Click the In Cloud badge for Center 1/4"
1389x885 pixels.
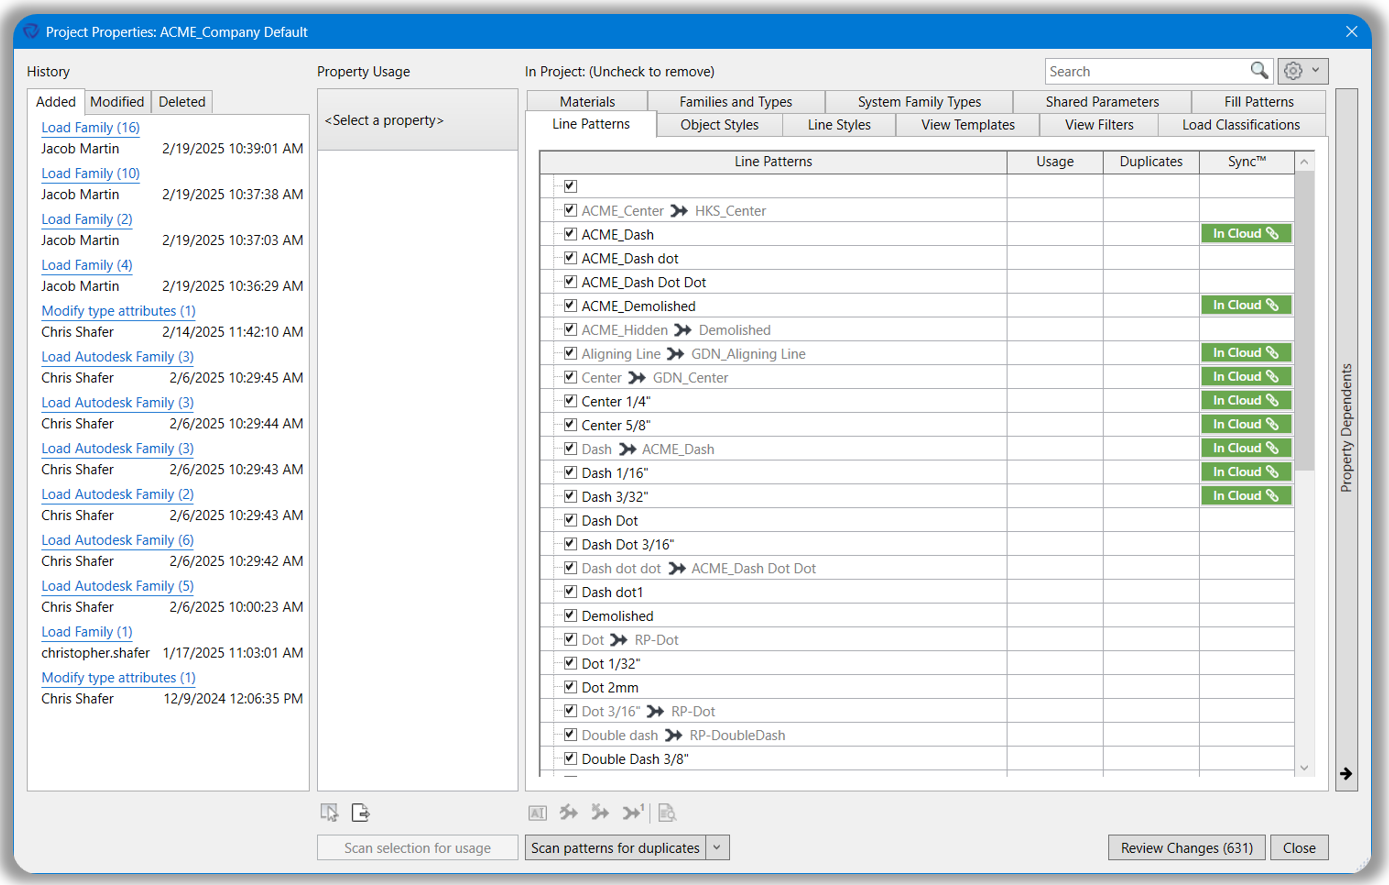(1246, 401)
